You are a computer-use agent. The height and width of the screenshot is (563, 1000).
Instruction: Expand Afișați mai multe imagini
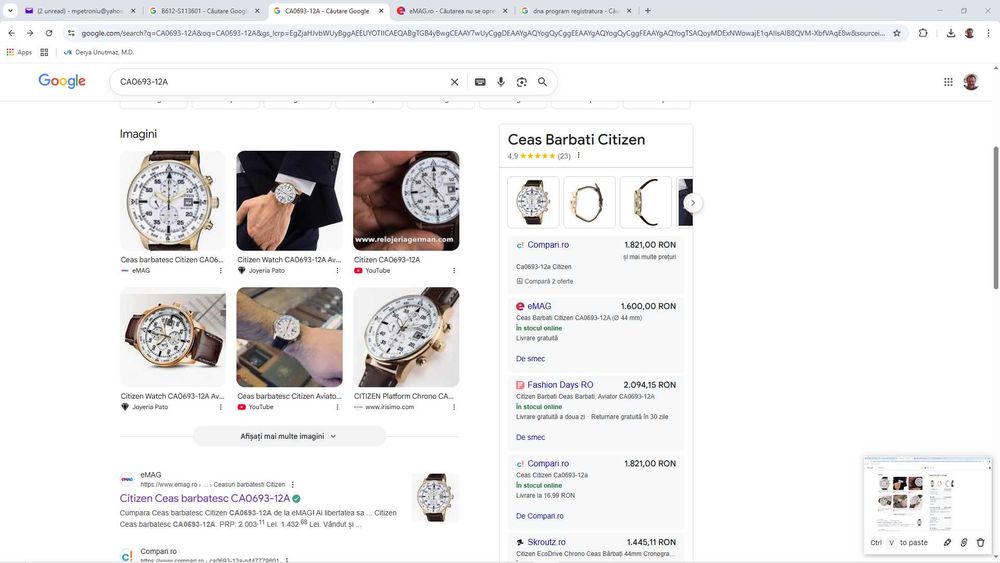pos(289,436)
